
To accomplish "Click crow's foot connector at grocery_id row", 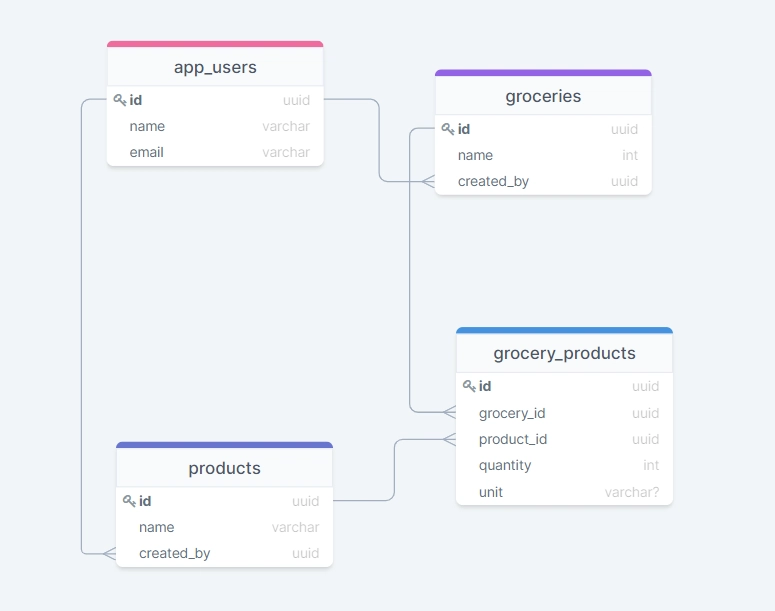I will [449, 412].
